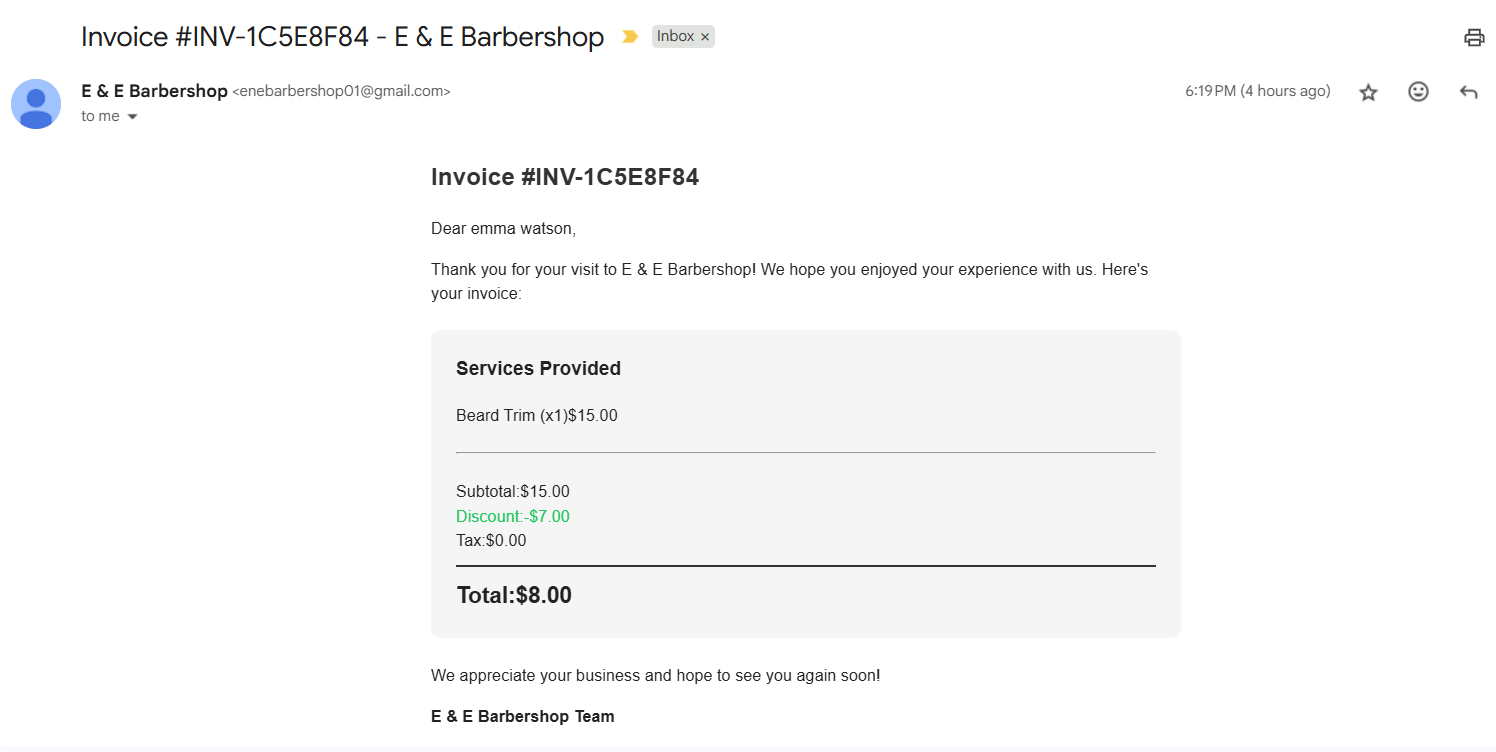Toggle the yellow importance marker
Screen dimensions: 1496x752
click(x=630, y=37)
